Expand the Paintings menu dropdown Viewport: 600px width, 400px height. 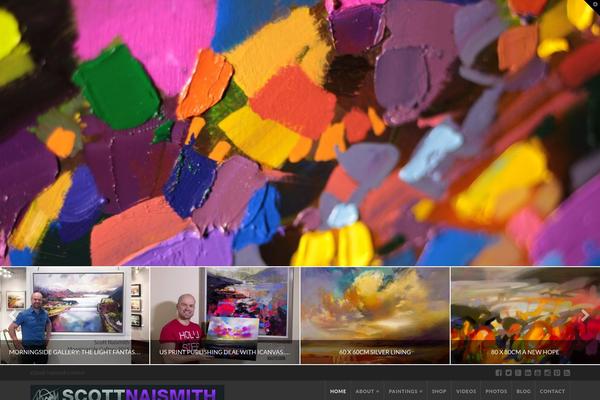coord(405,391)
